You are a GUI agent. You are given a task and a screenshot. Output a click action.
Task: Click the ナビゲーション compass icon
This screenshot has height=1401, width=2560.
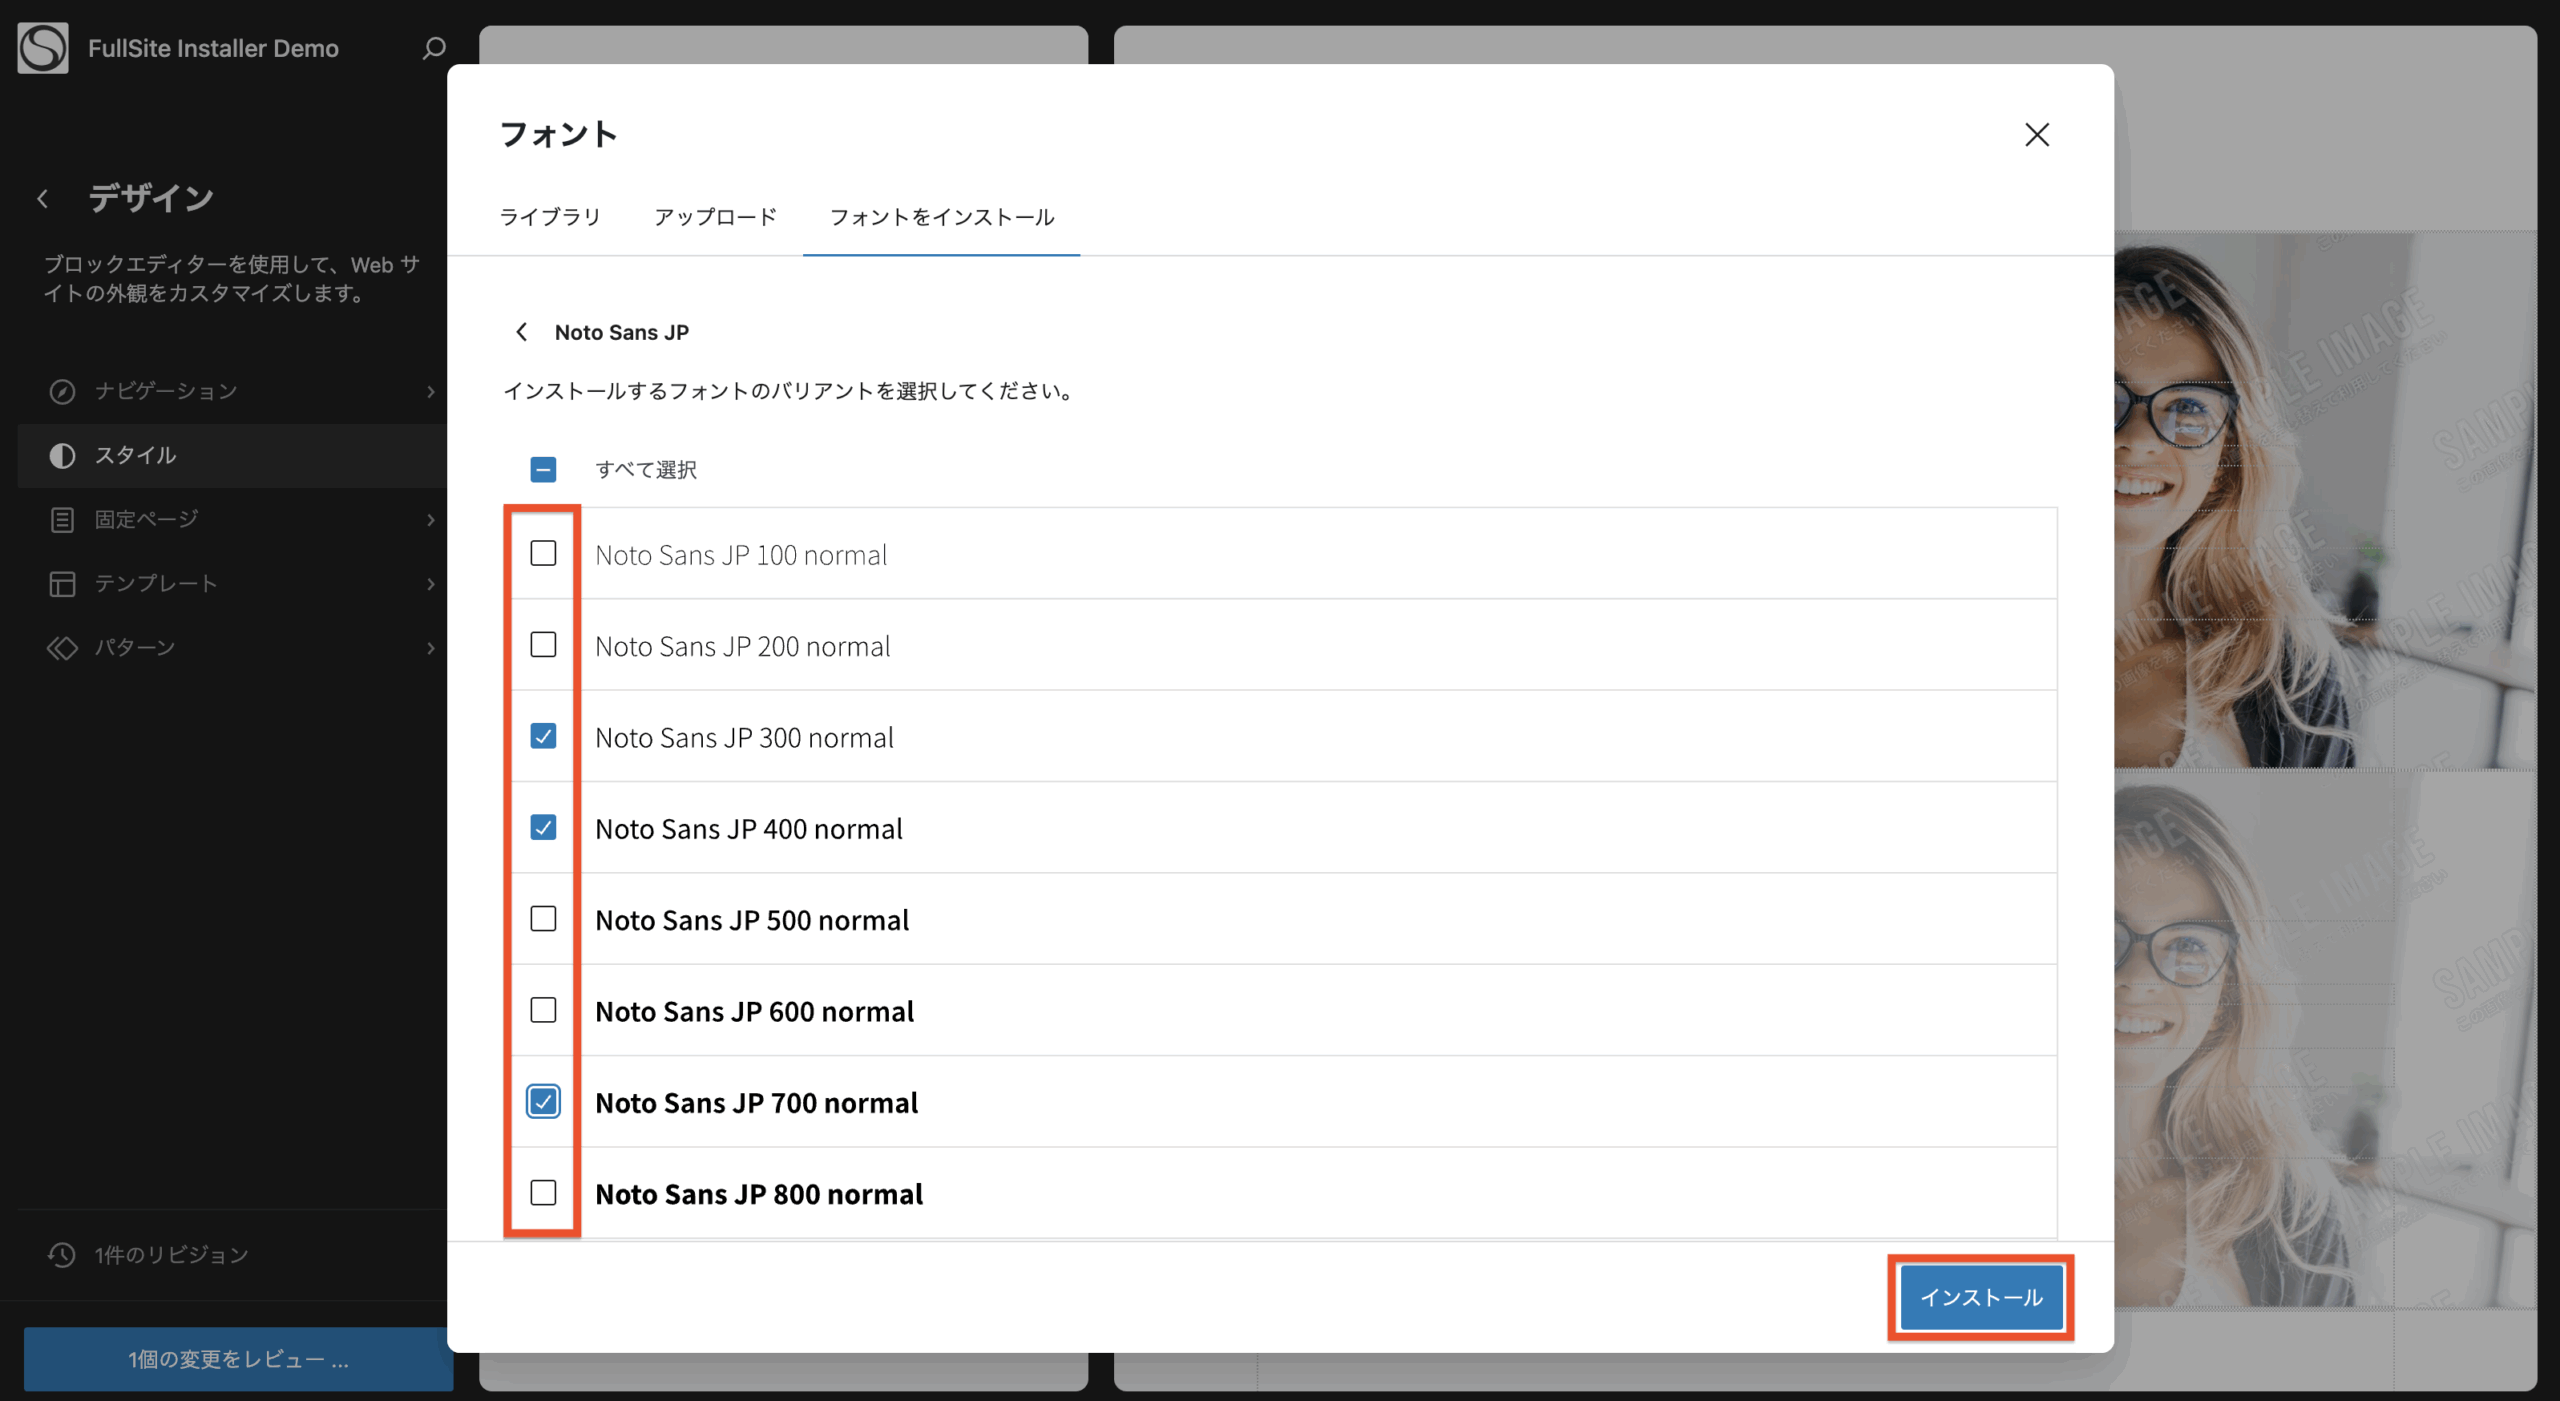tap(62, 391)
